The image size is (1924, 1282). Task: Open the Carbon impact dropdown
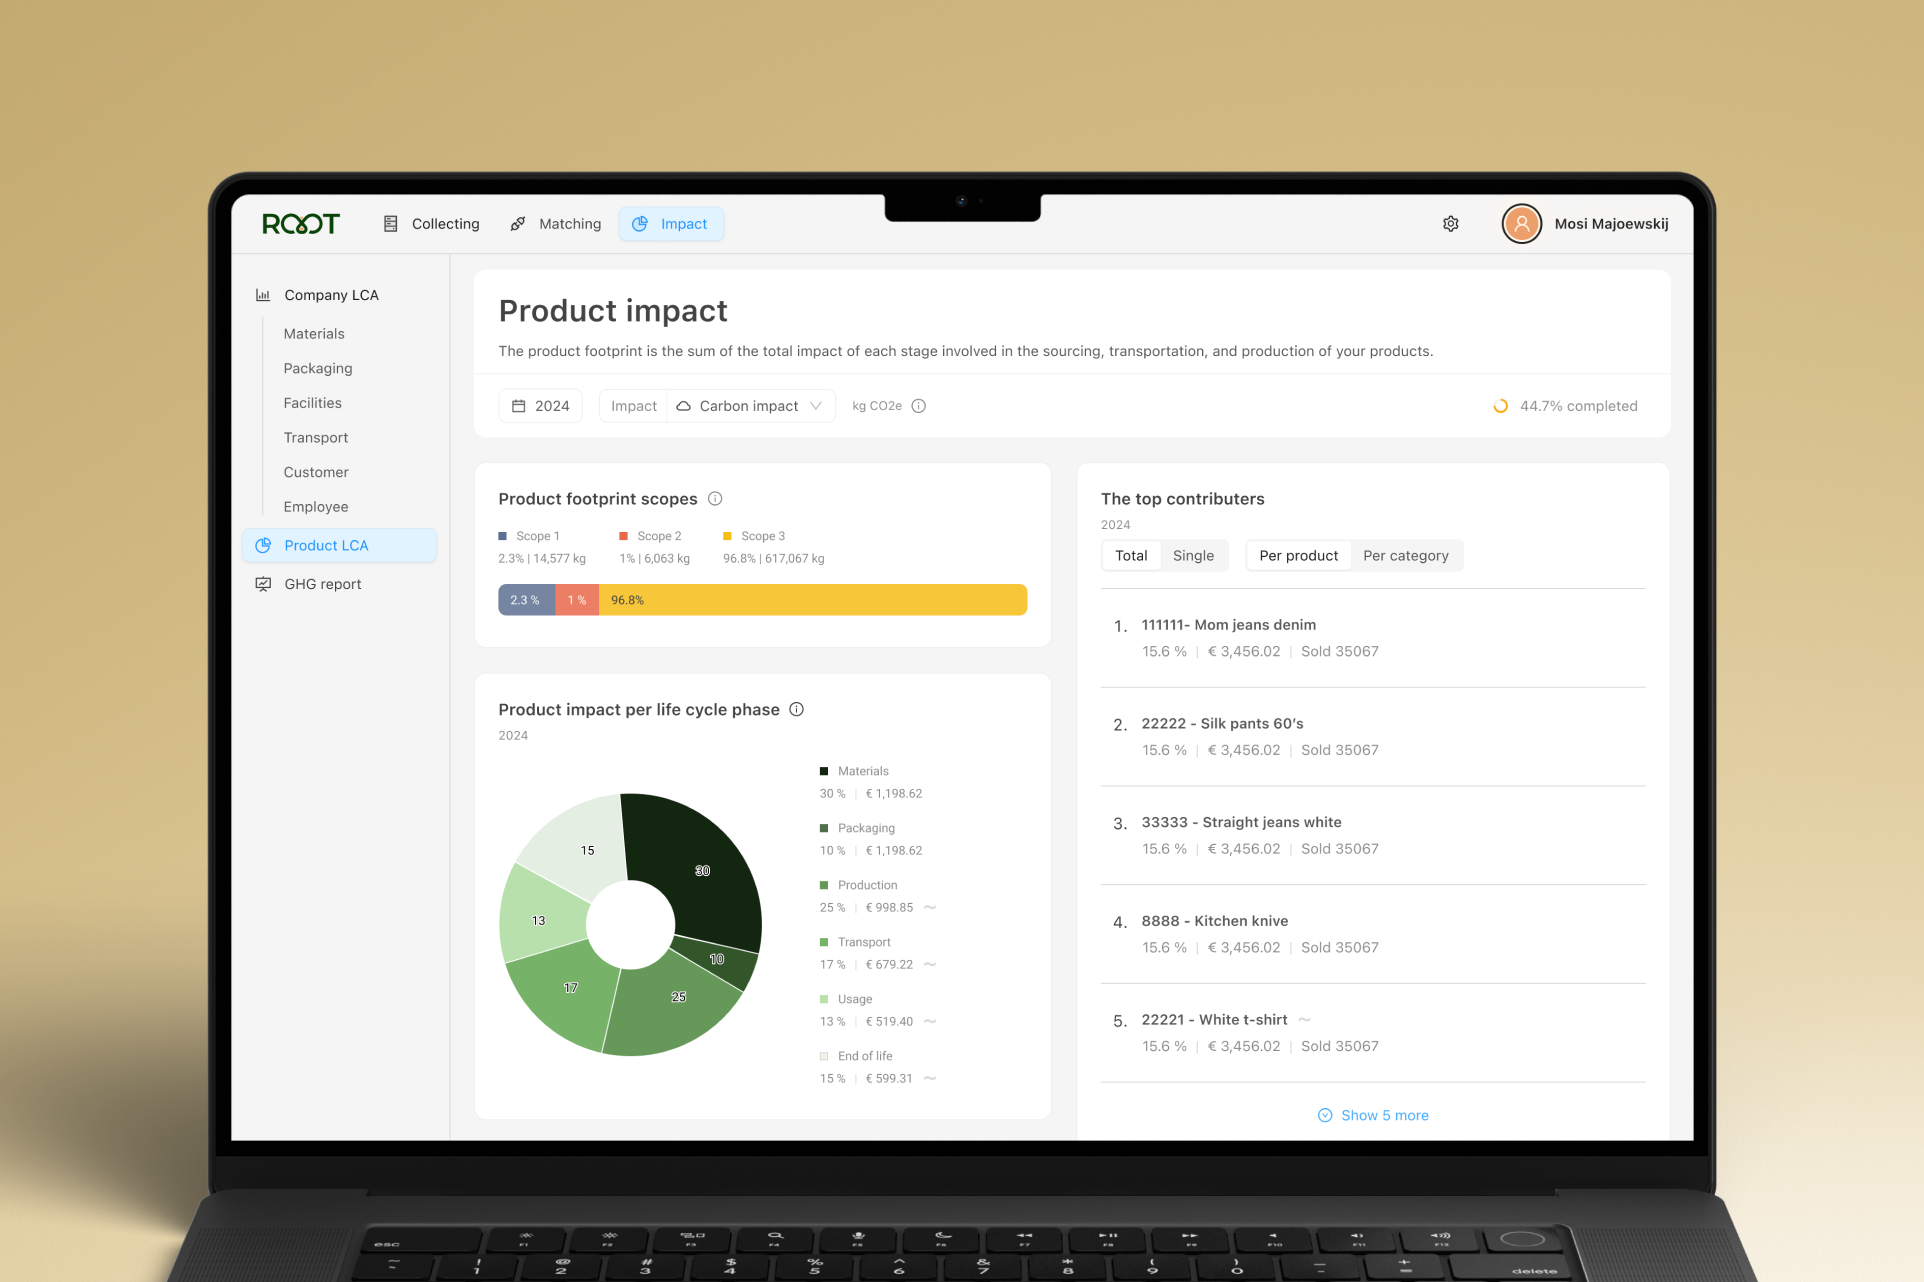point(750,406)
